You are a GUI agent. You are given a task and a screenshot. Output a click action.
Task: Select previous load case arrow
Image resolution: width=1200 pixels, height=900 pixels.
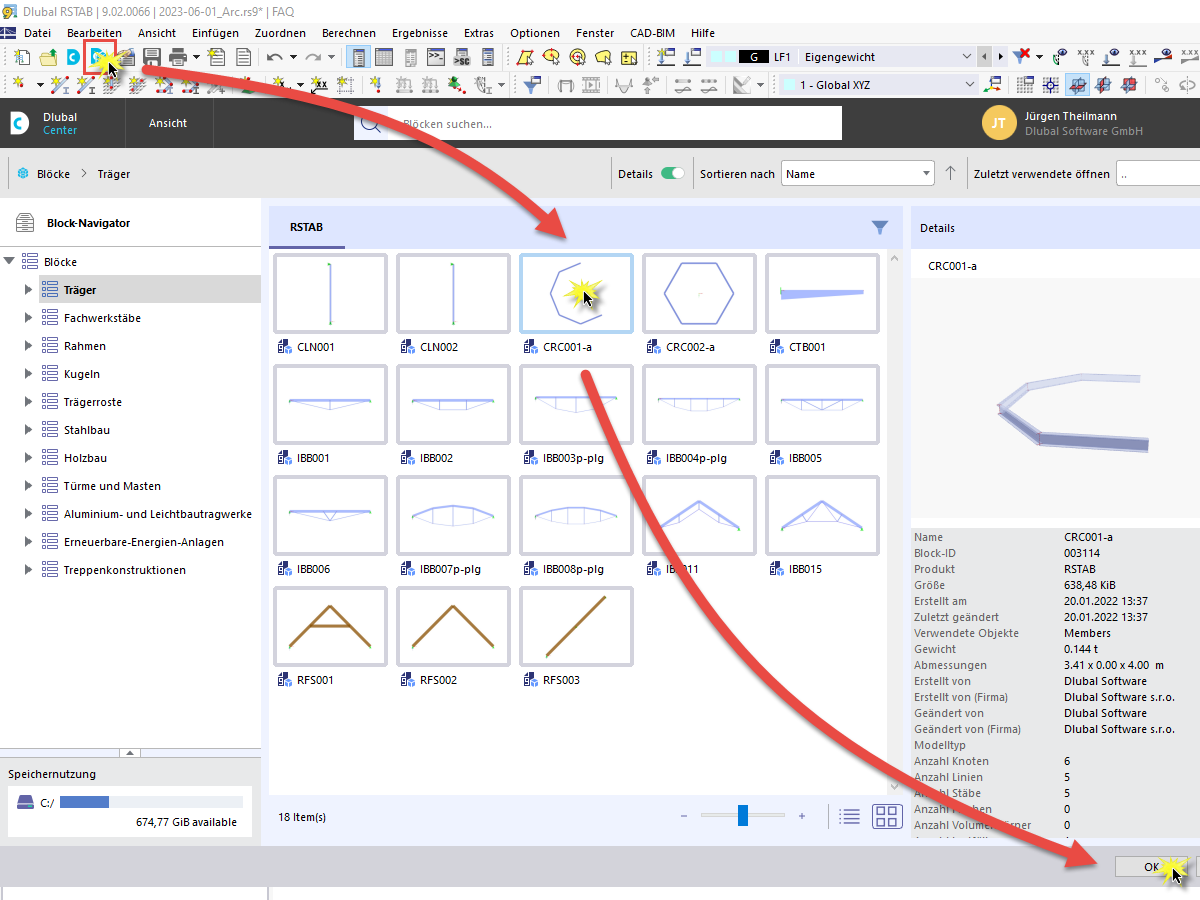tap(985, 57)
